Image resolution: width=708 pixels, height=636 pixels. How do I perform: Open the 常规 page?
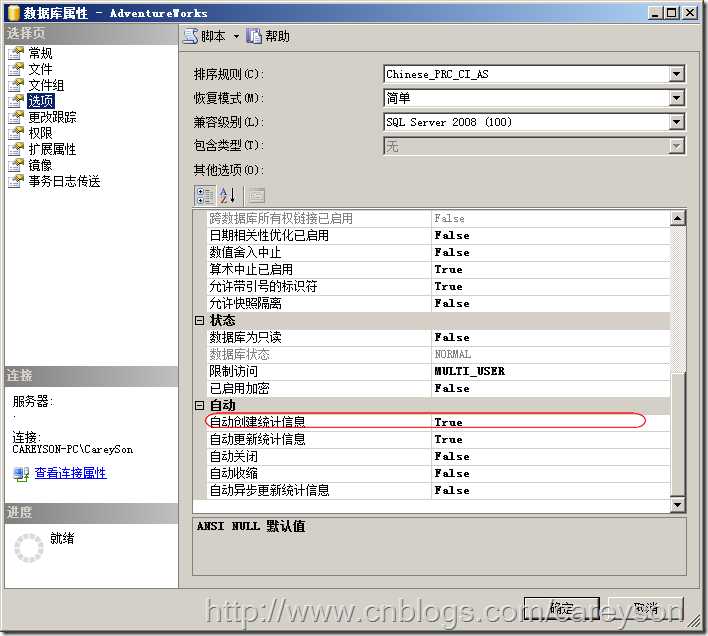click(40, 53)
